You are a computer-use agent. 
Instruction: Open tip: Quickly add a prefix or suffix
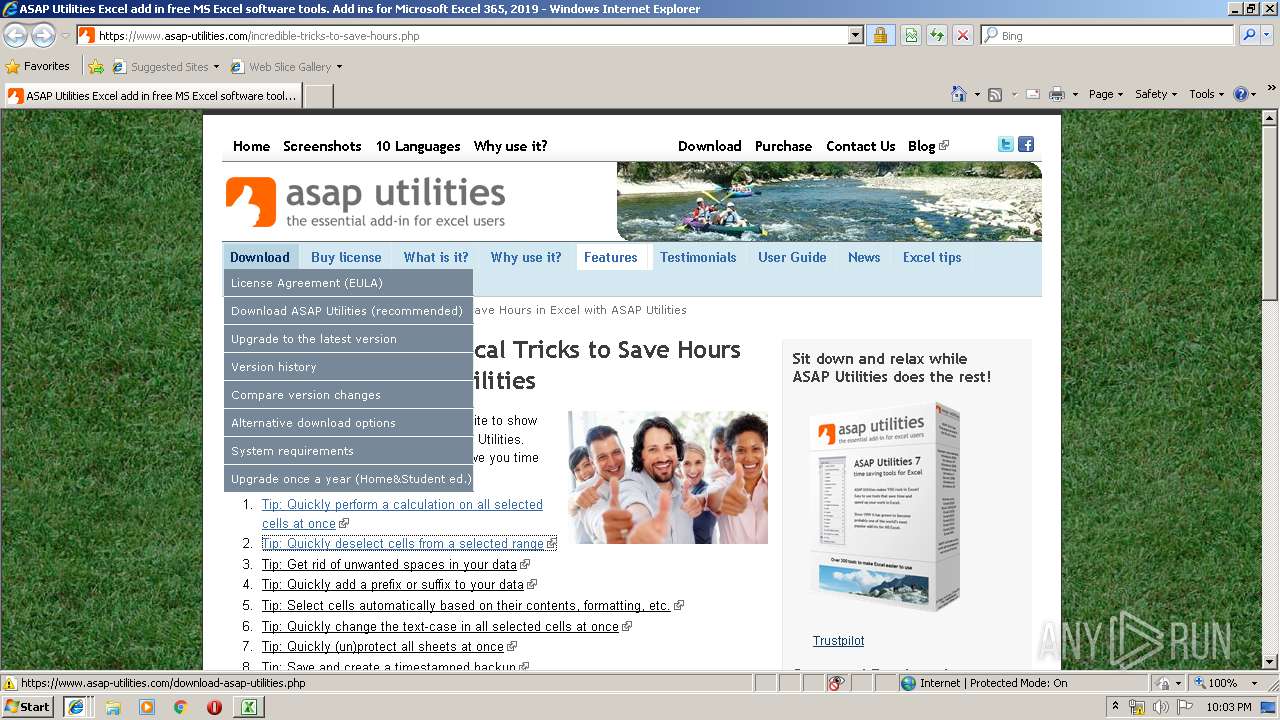[393, 585]
